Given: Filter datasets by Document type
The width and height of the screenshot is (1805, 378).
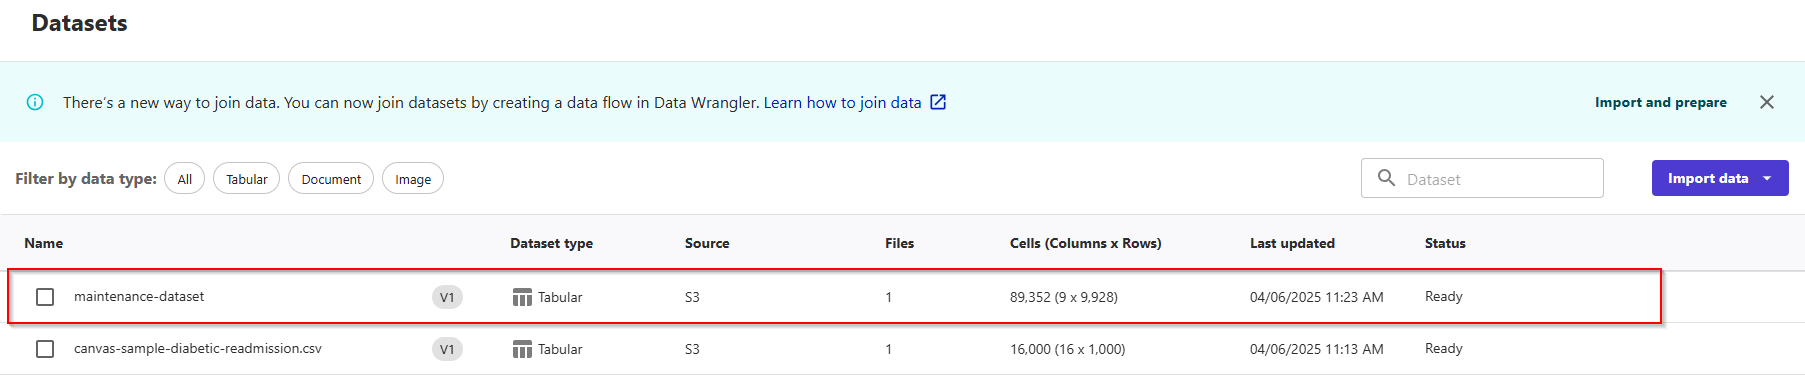Looking at the screenshot, I should (x=331, y=179).
